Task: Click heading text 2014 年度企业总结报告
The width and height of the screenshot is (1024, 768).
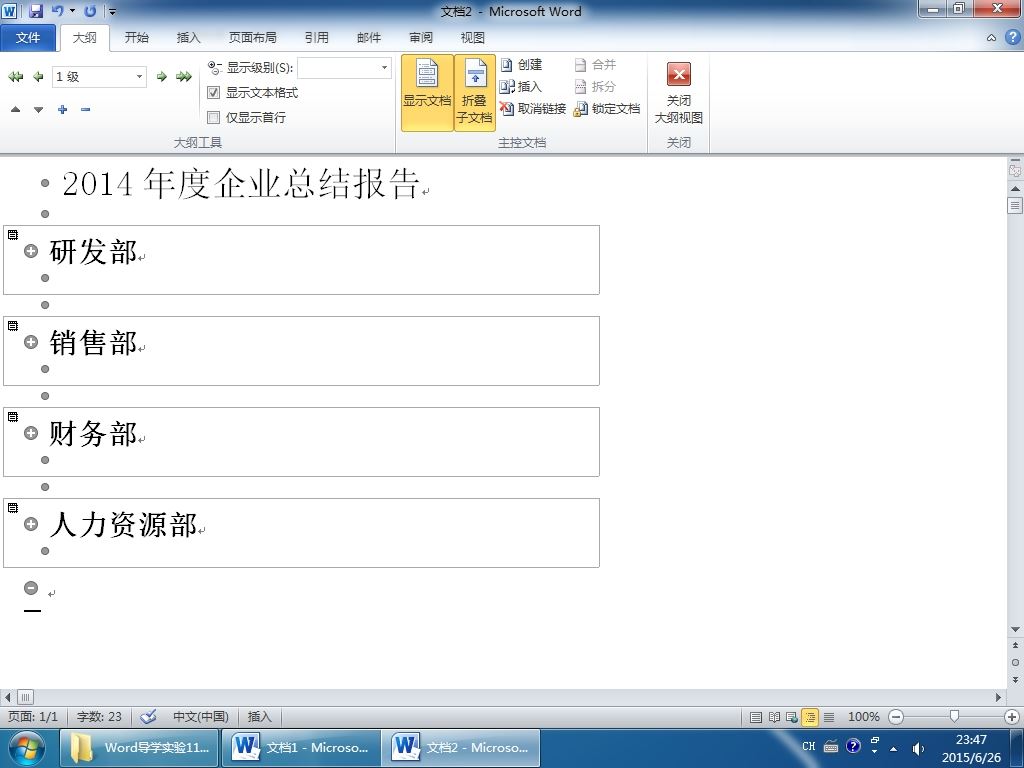Action: pos(240,184)
